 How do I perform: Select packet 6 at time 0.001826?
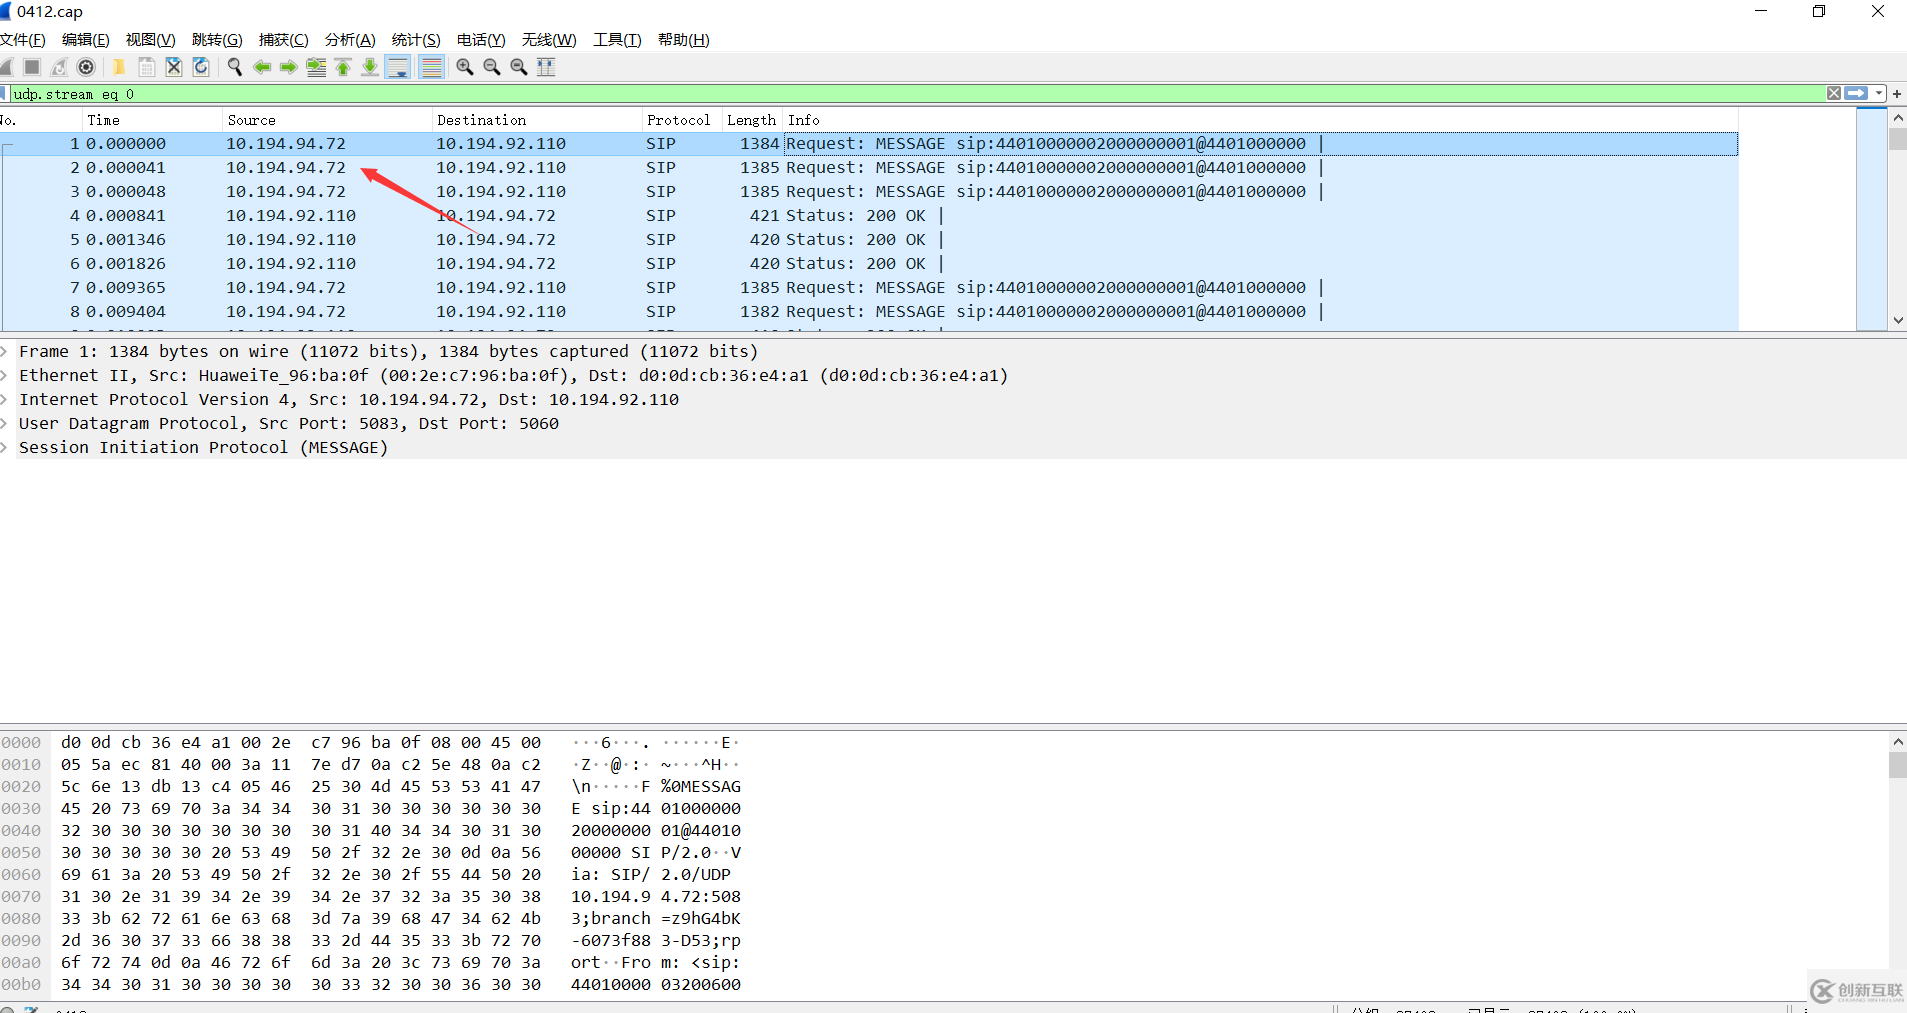(869, 264)
